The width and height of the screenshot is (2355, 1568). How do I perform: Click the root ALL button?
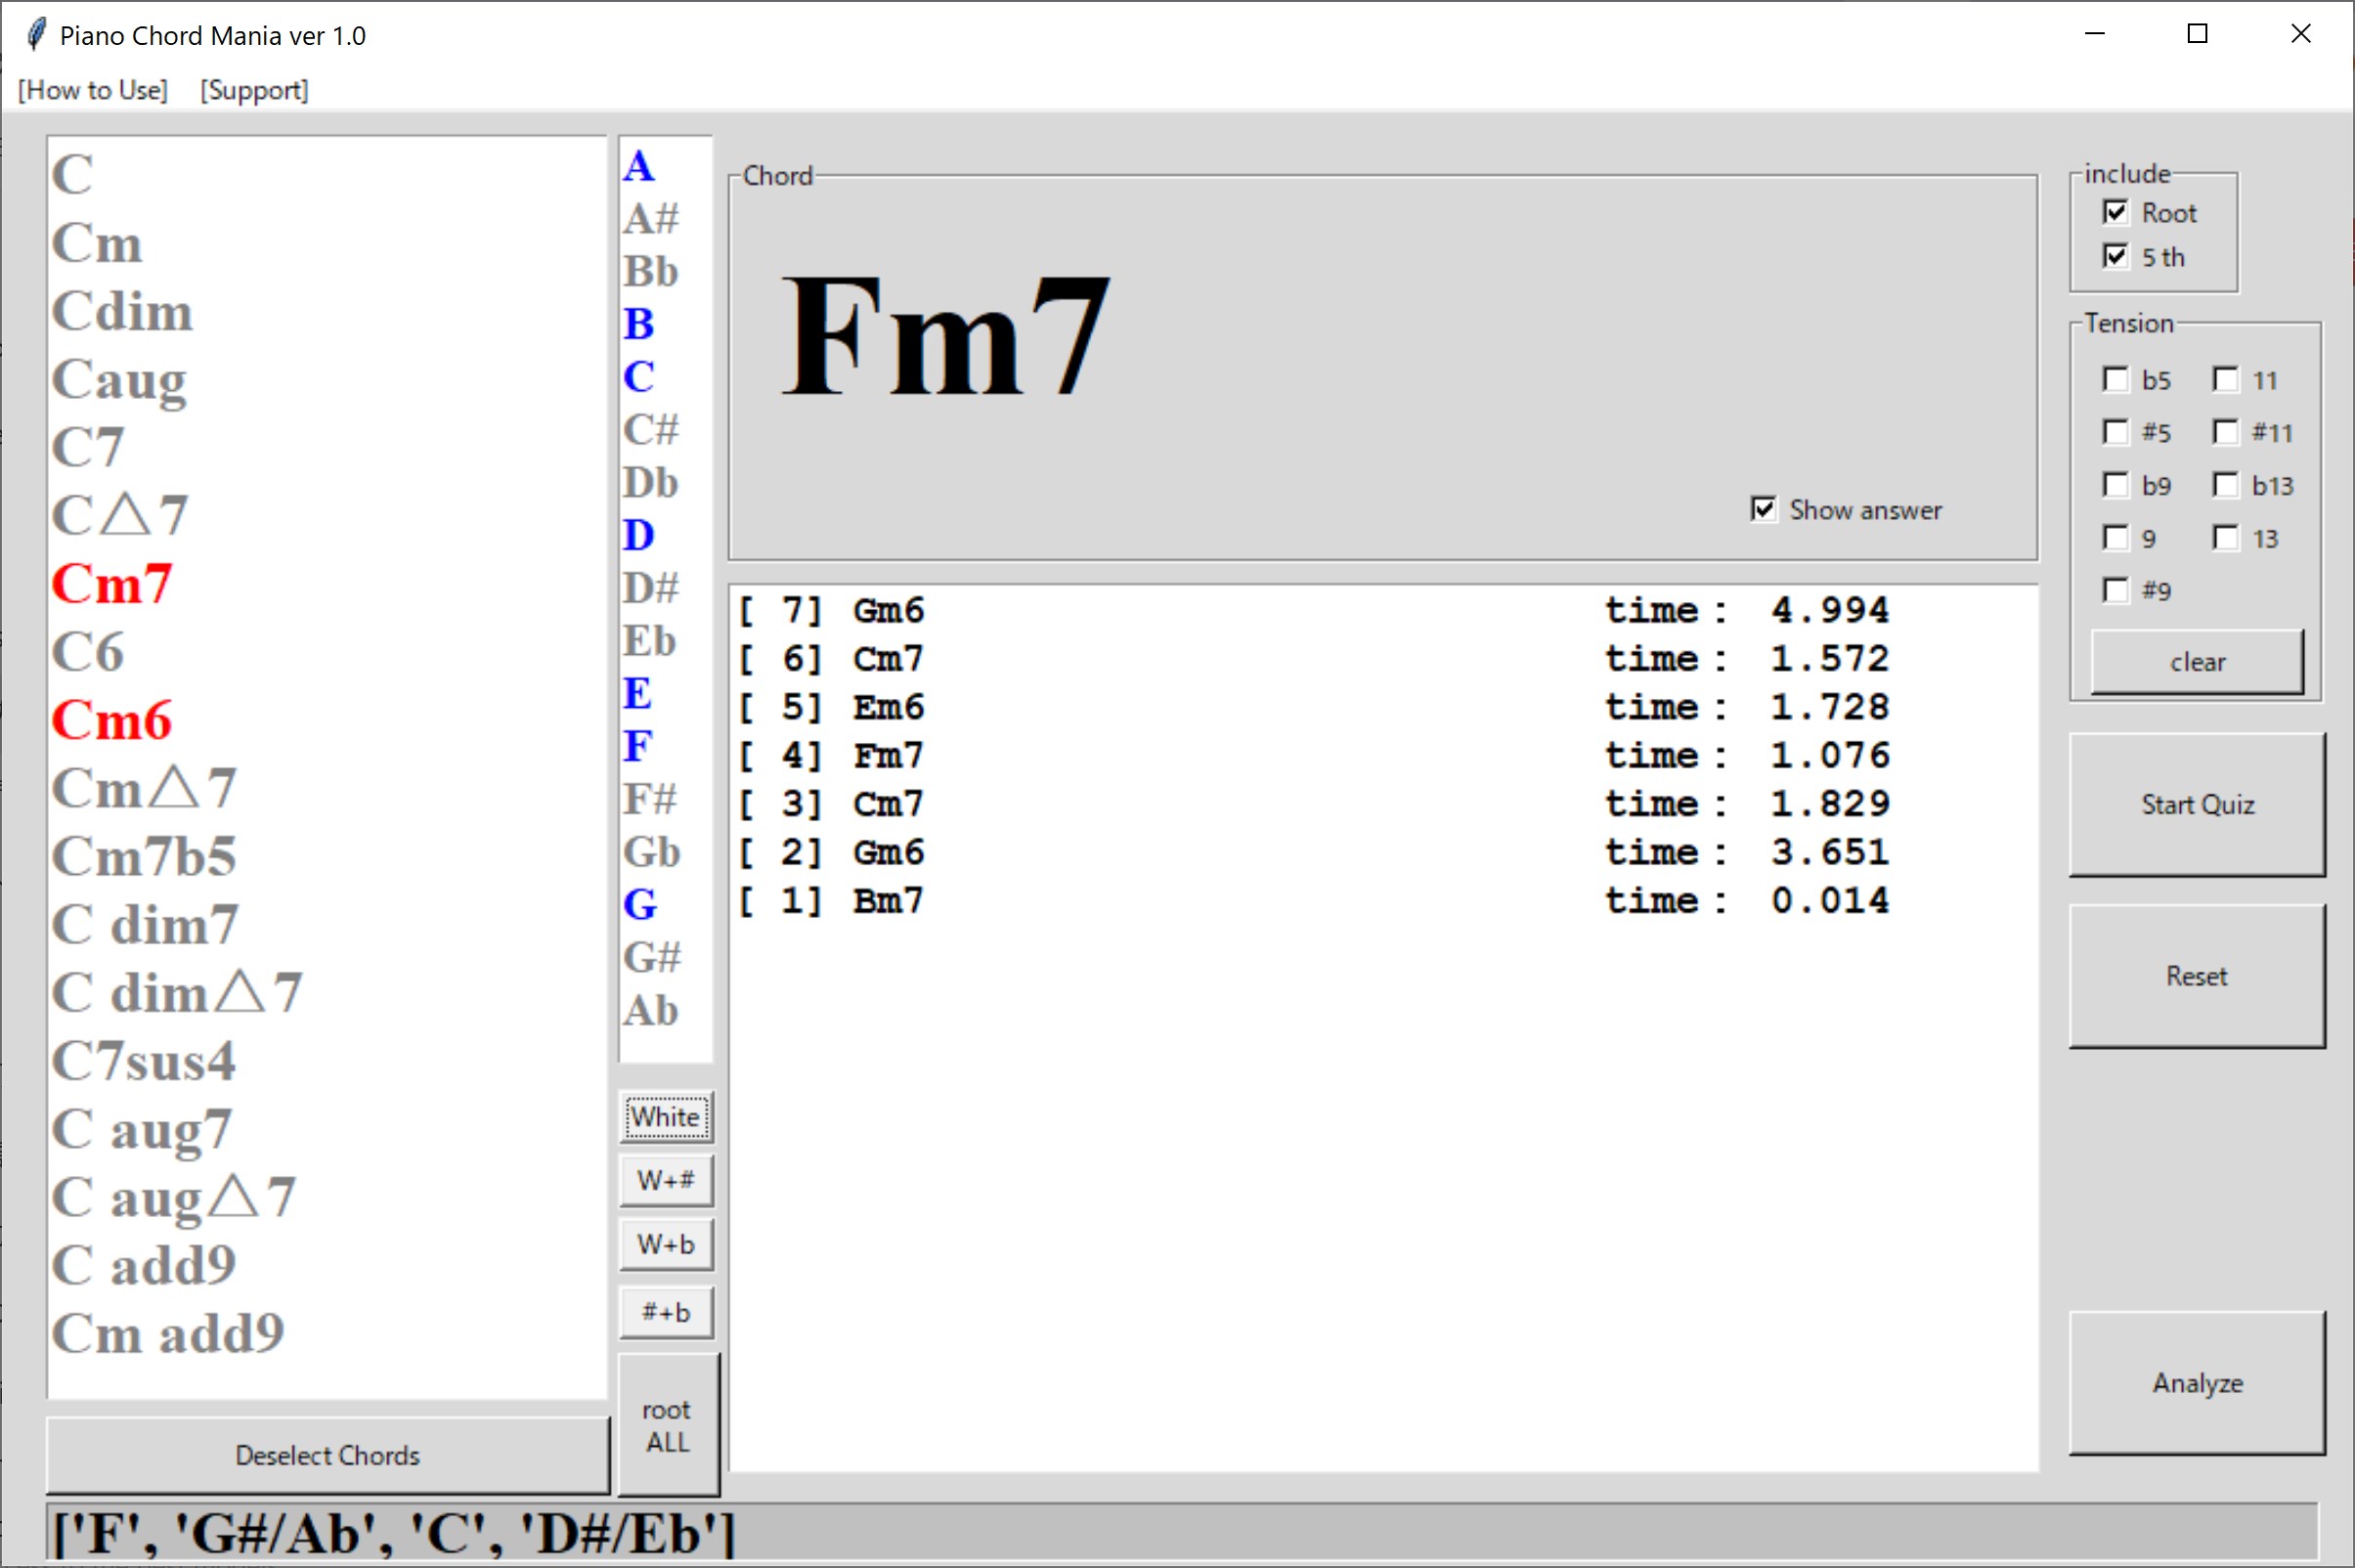point(667,1425)
